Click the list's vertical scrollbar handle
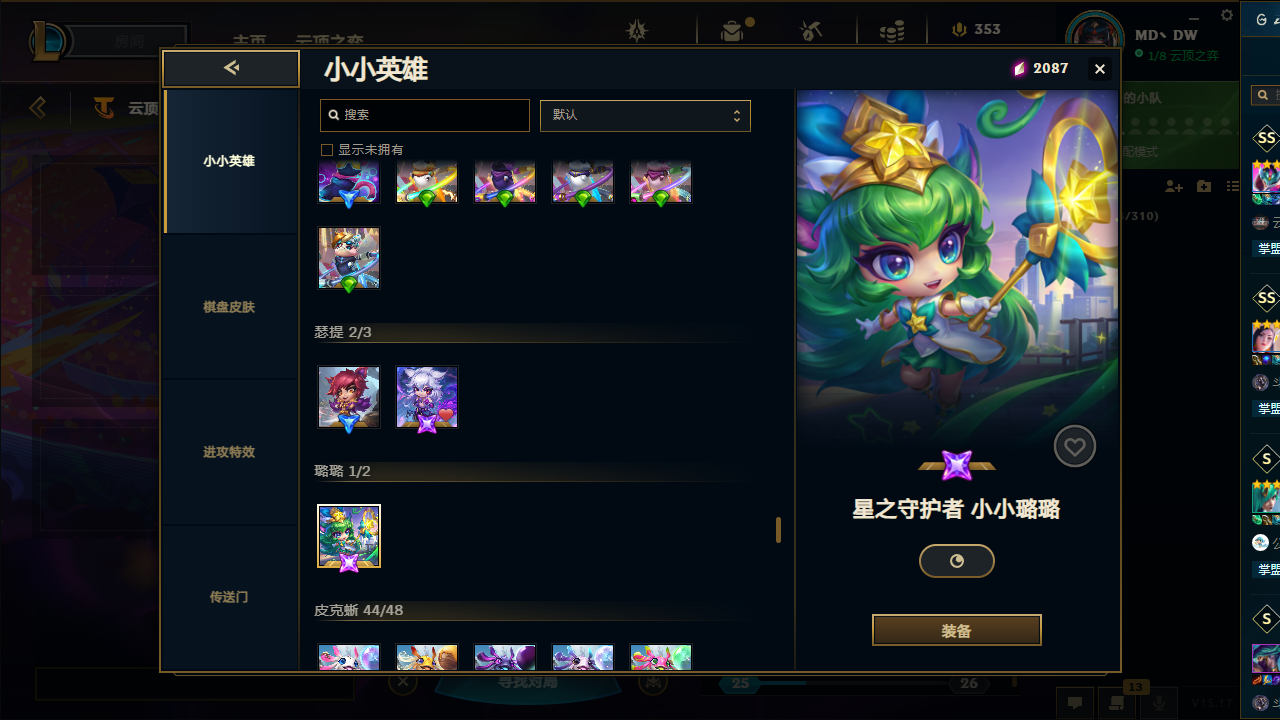1280x720 pixels. coord(778,530)
